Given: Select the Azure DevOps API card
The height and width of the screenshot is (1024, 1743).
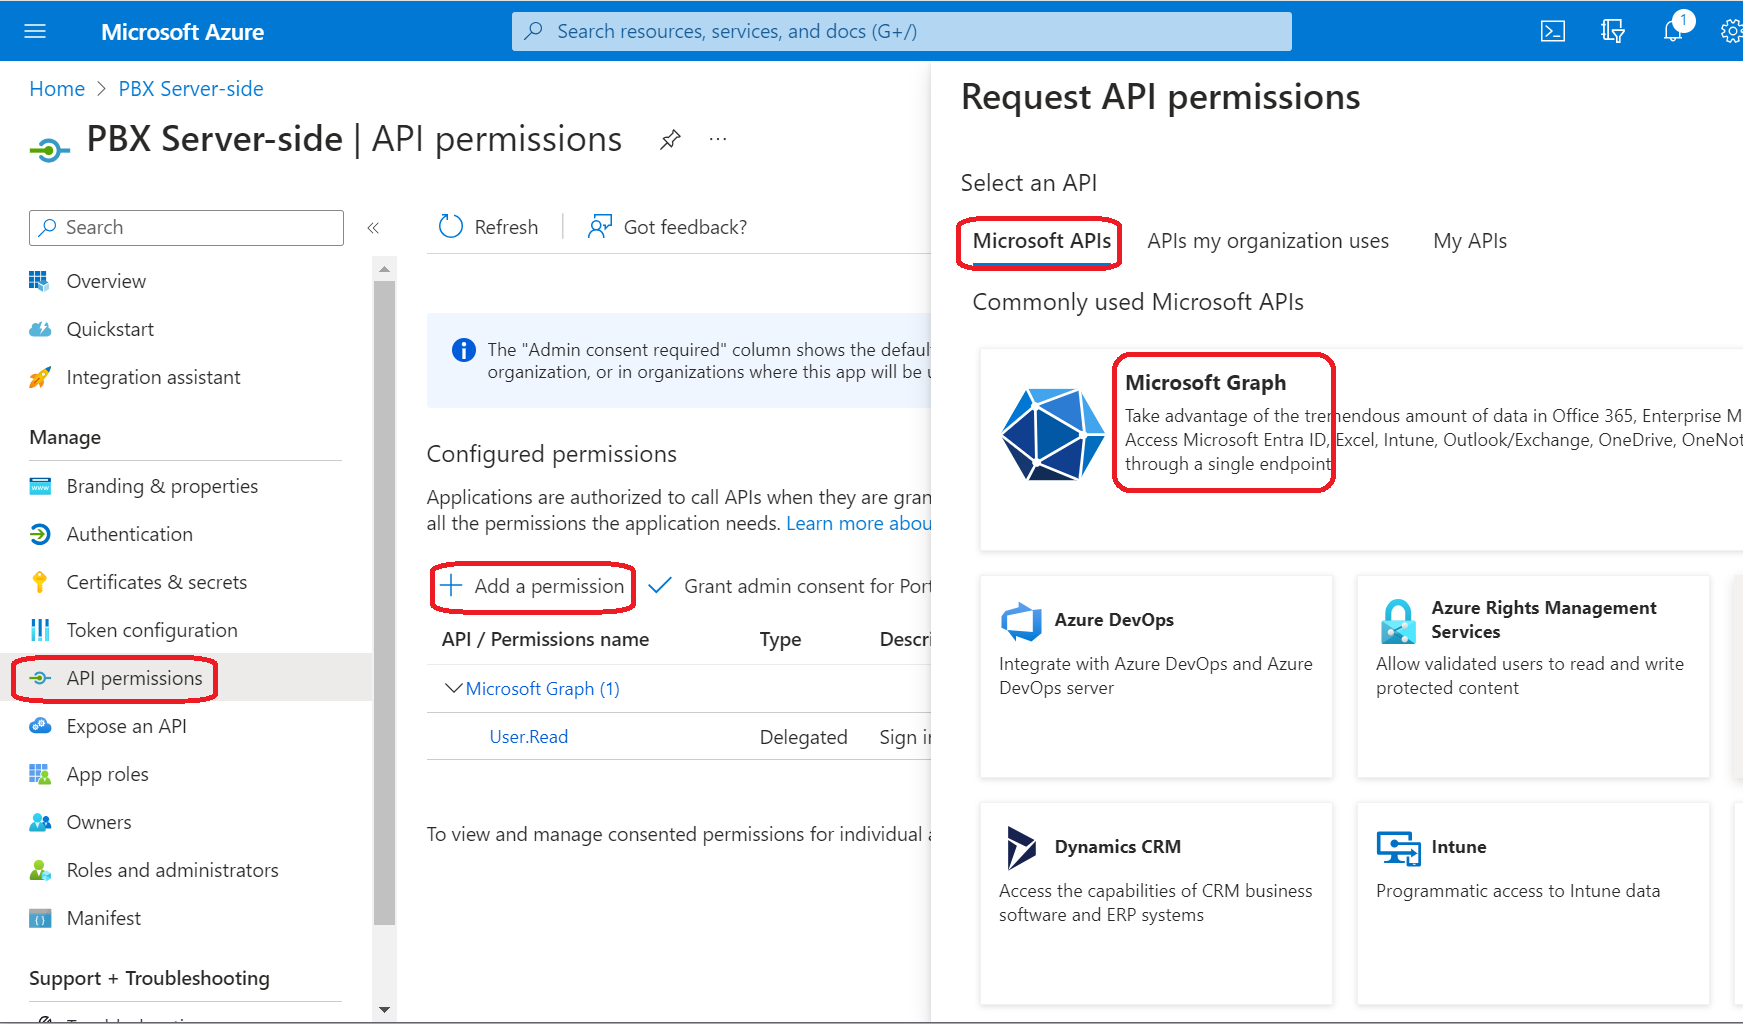Looking at the screenshot, I should [1155, 675].
